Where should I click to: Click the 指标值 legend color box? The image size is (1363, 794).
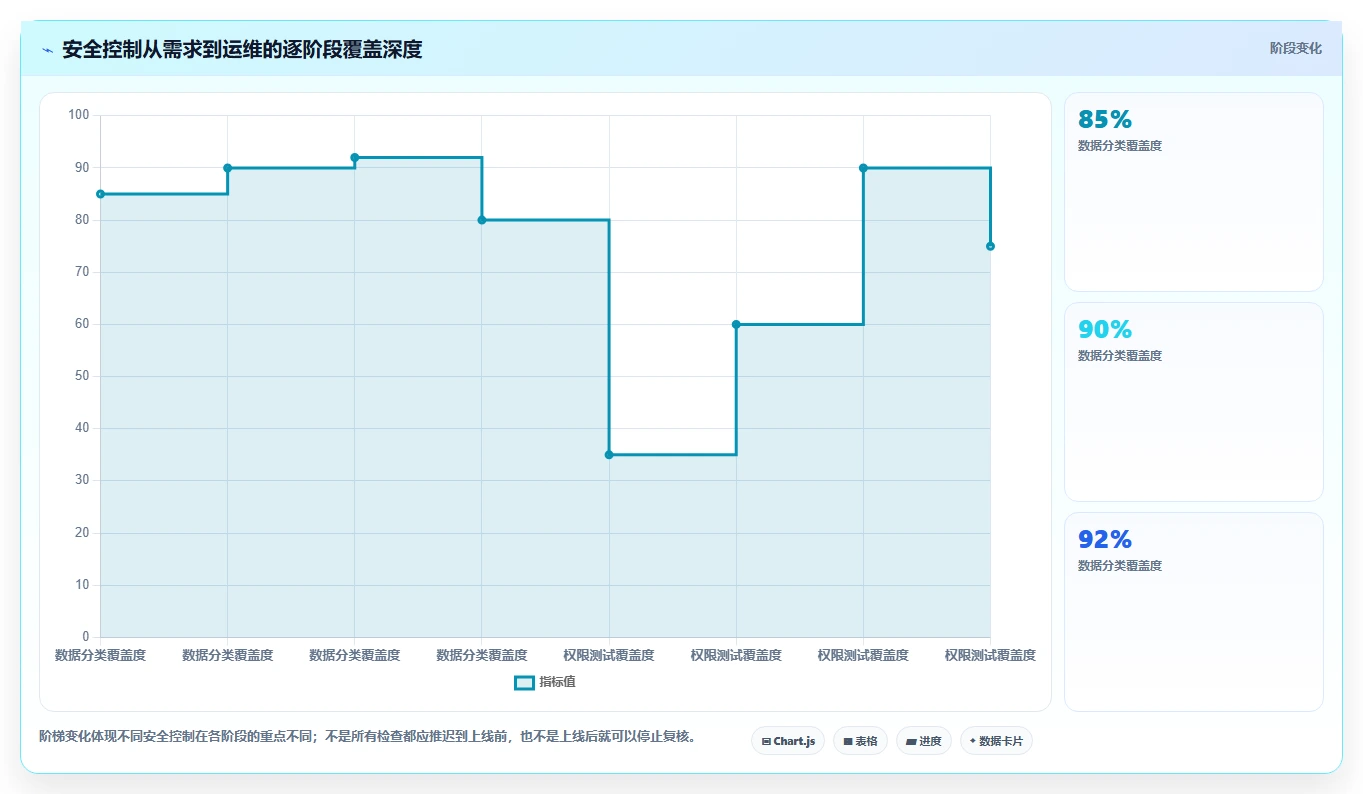click(x=524, y=682)
